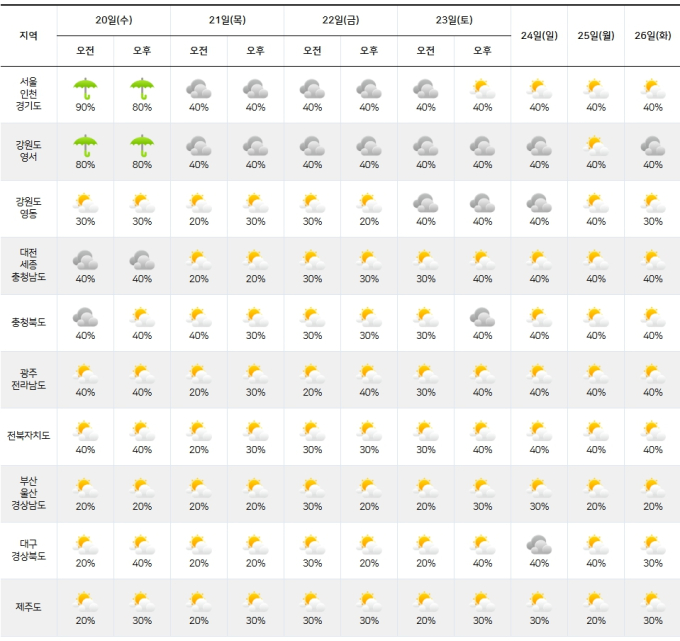The image size is (680, 641).
Task: Select the 20일(수) date header
Action: pos(114,20)
